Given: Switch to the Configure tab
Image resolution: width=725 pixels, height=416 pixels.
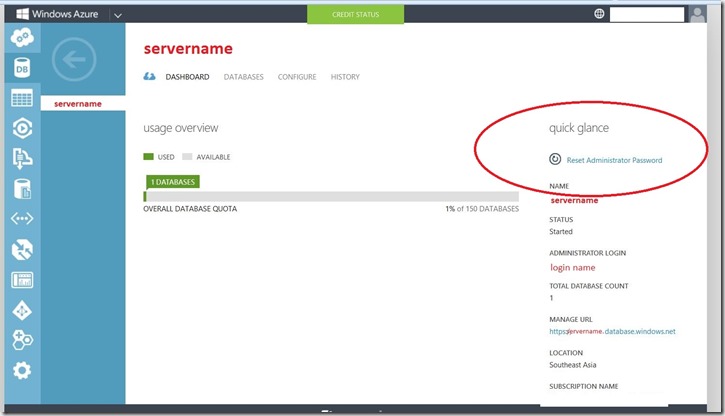Looking at the screenshot, I should [297, 77].
